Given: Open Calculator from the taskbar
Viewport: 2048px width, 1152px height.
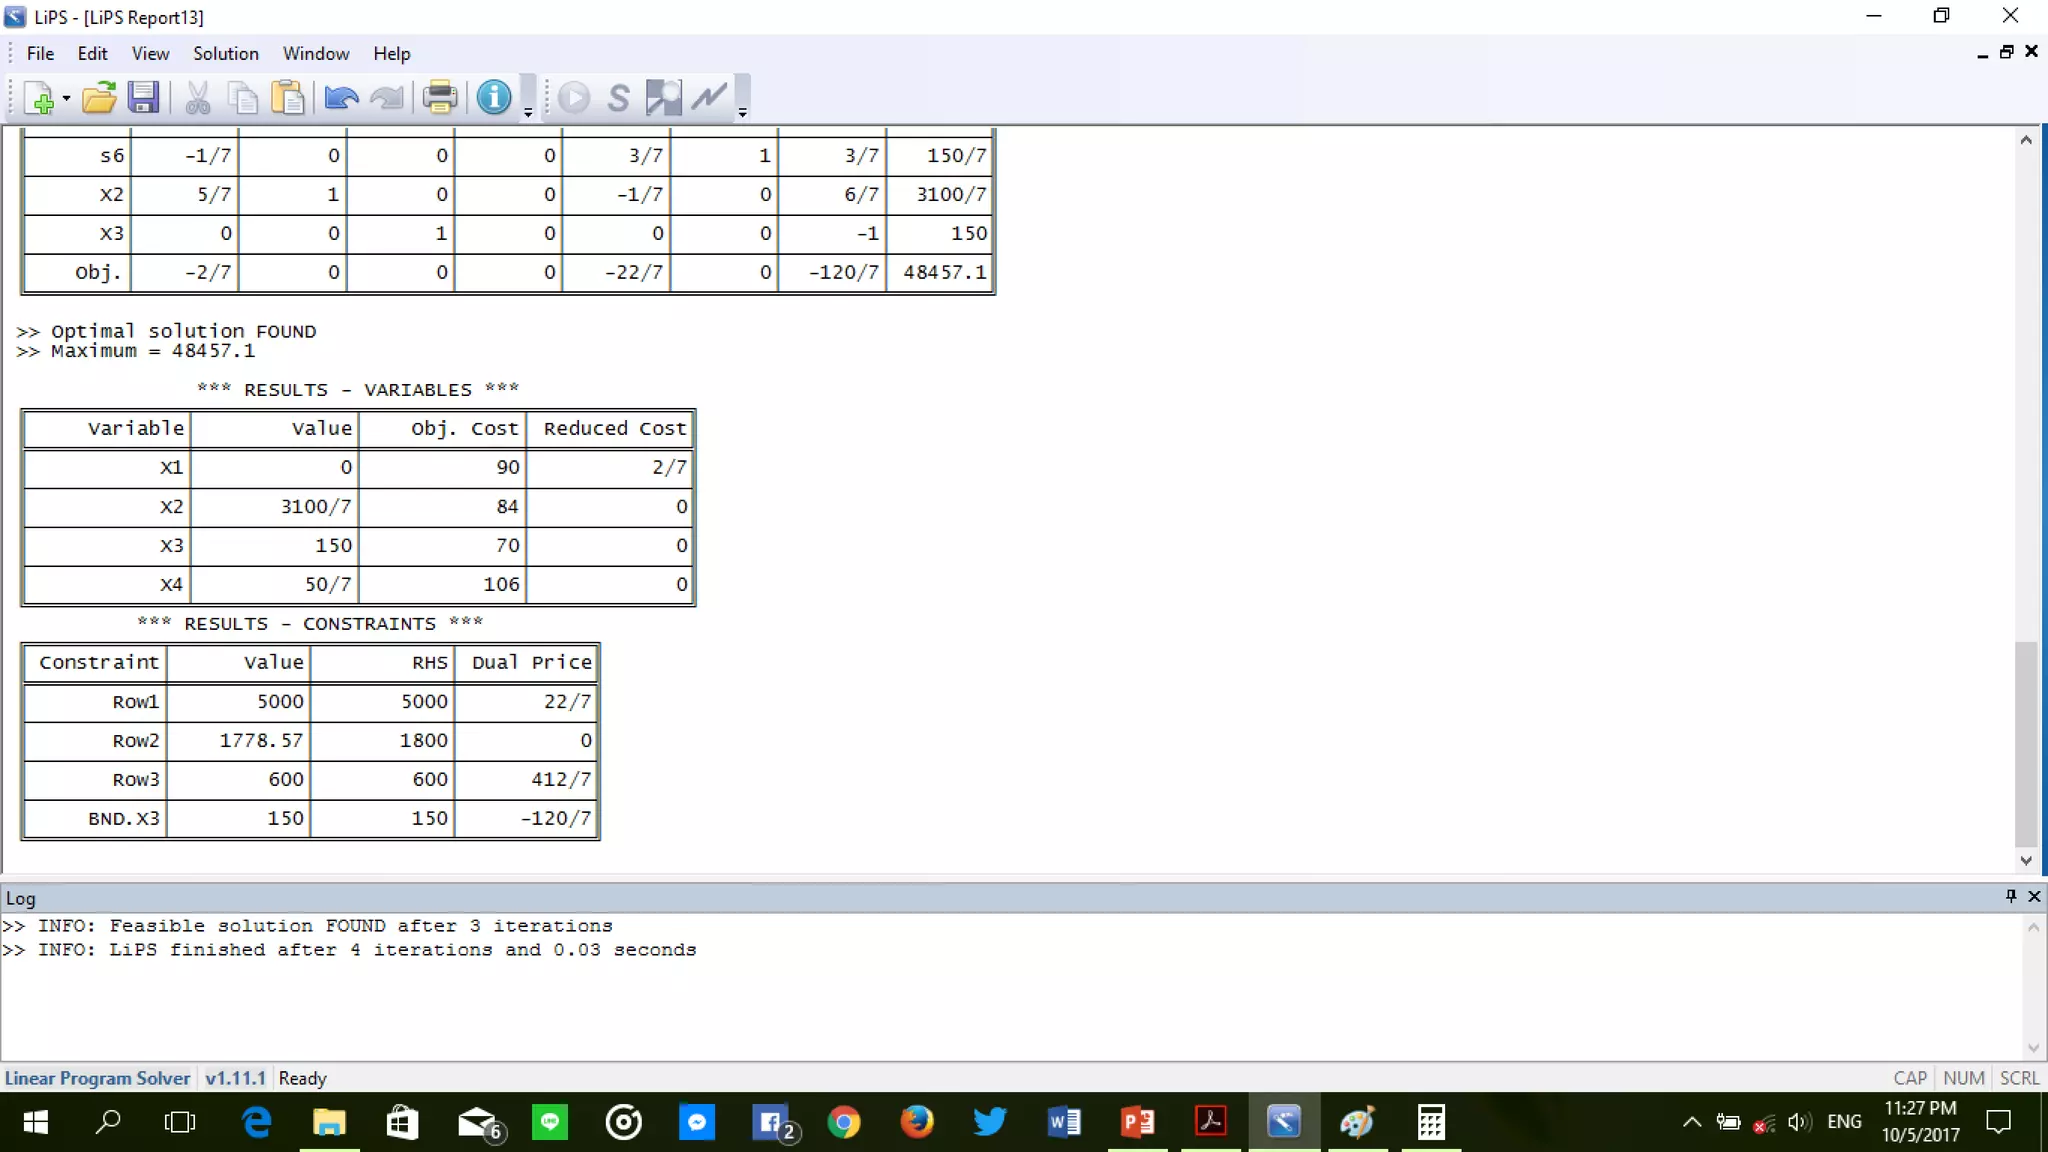Looking at the screenshot, I should tap(1431, 1122).
